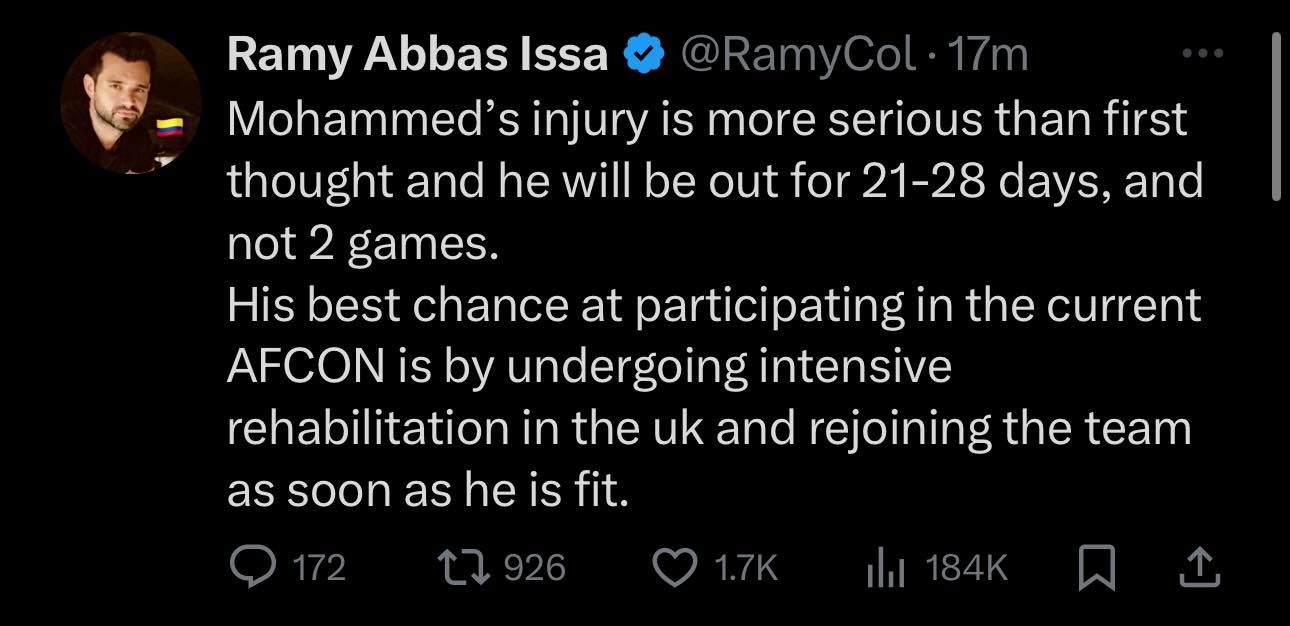Click the display name Ramy Abbas Issa
This screenshot has height=626, width=1290.
pos(418,55)
